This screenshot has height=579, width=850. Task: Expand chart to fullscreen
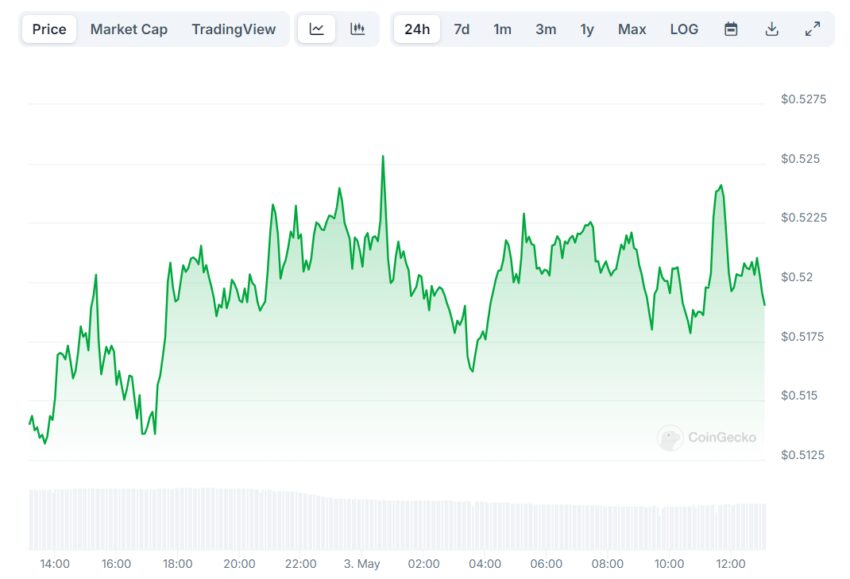coord(812,29)
